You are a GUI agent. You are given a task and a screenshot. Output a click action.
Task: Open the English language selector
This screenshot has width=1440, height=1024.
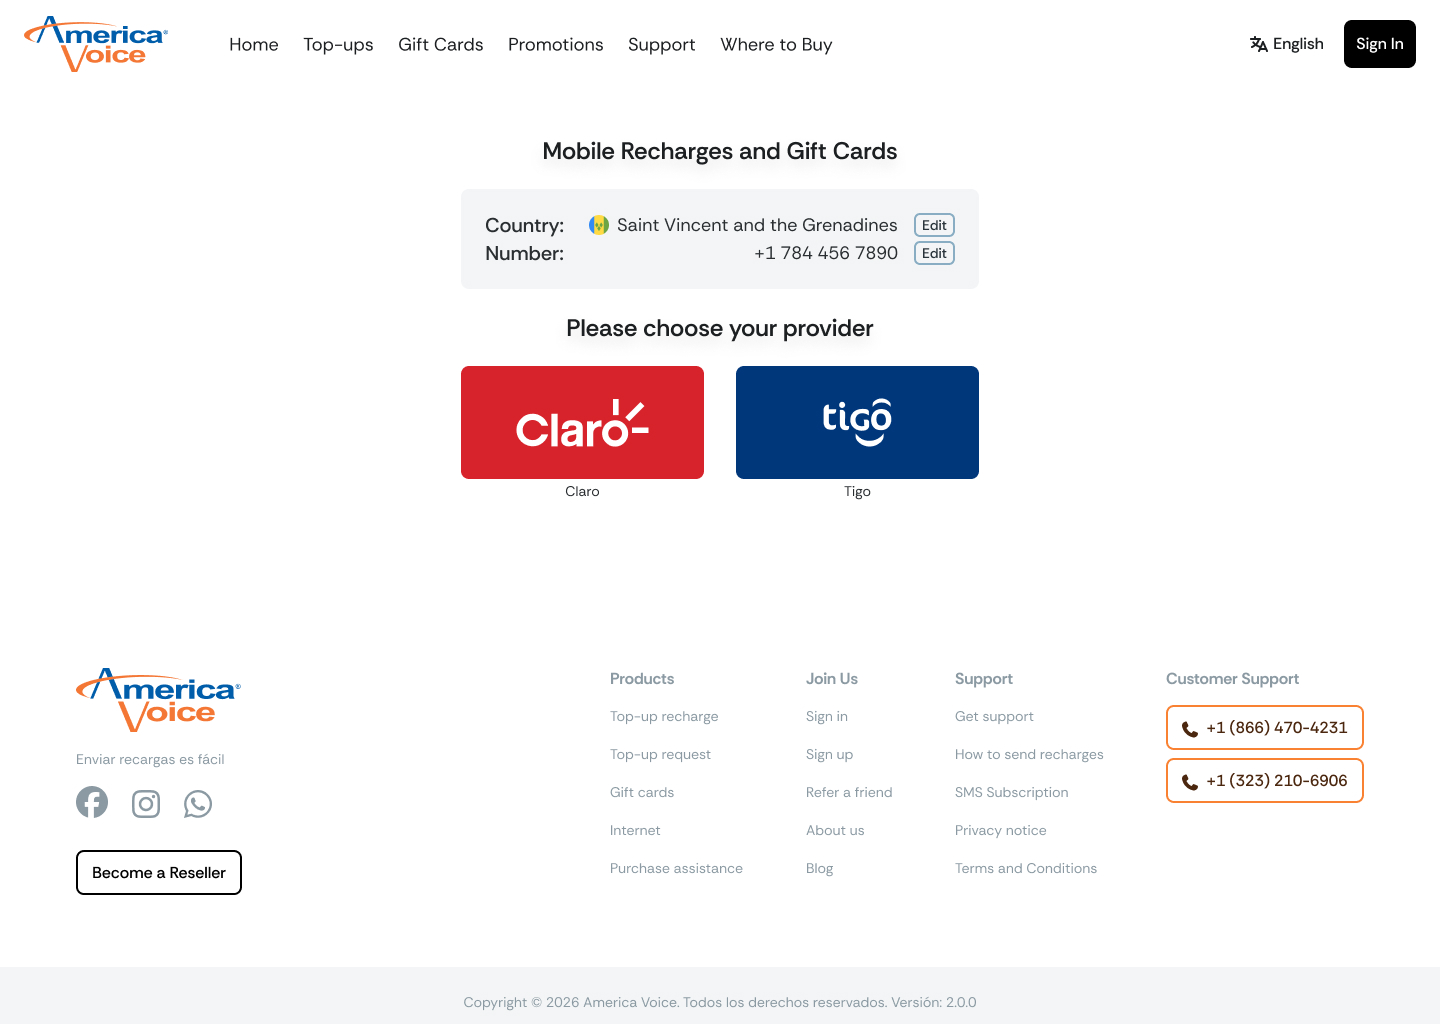coord(1287,44)
